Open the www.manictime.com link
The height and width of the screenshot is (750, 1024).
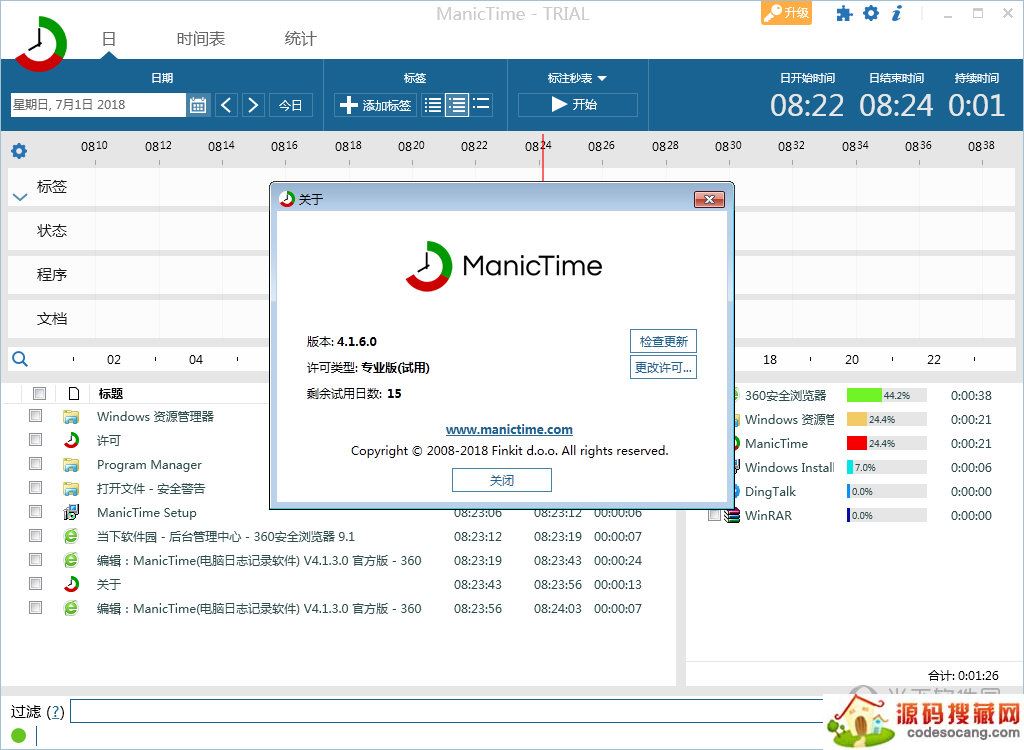click(x=509, y=429)
